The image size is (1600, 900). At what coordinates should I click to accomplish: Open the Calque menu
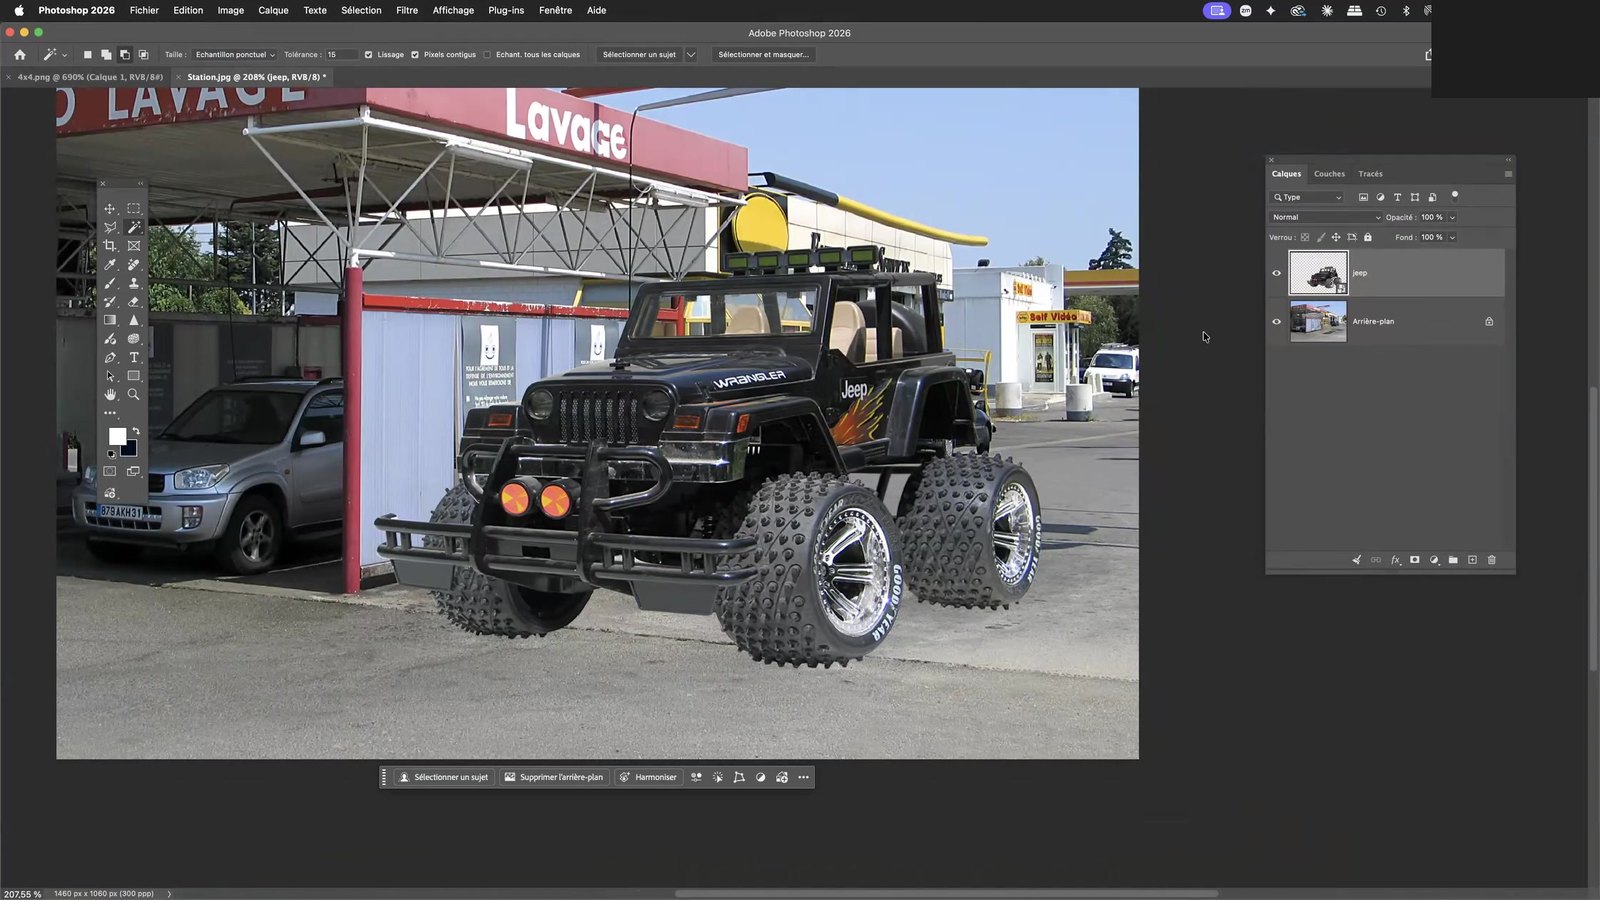tap(273, 10)
